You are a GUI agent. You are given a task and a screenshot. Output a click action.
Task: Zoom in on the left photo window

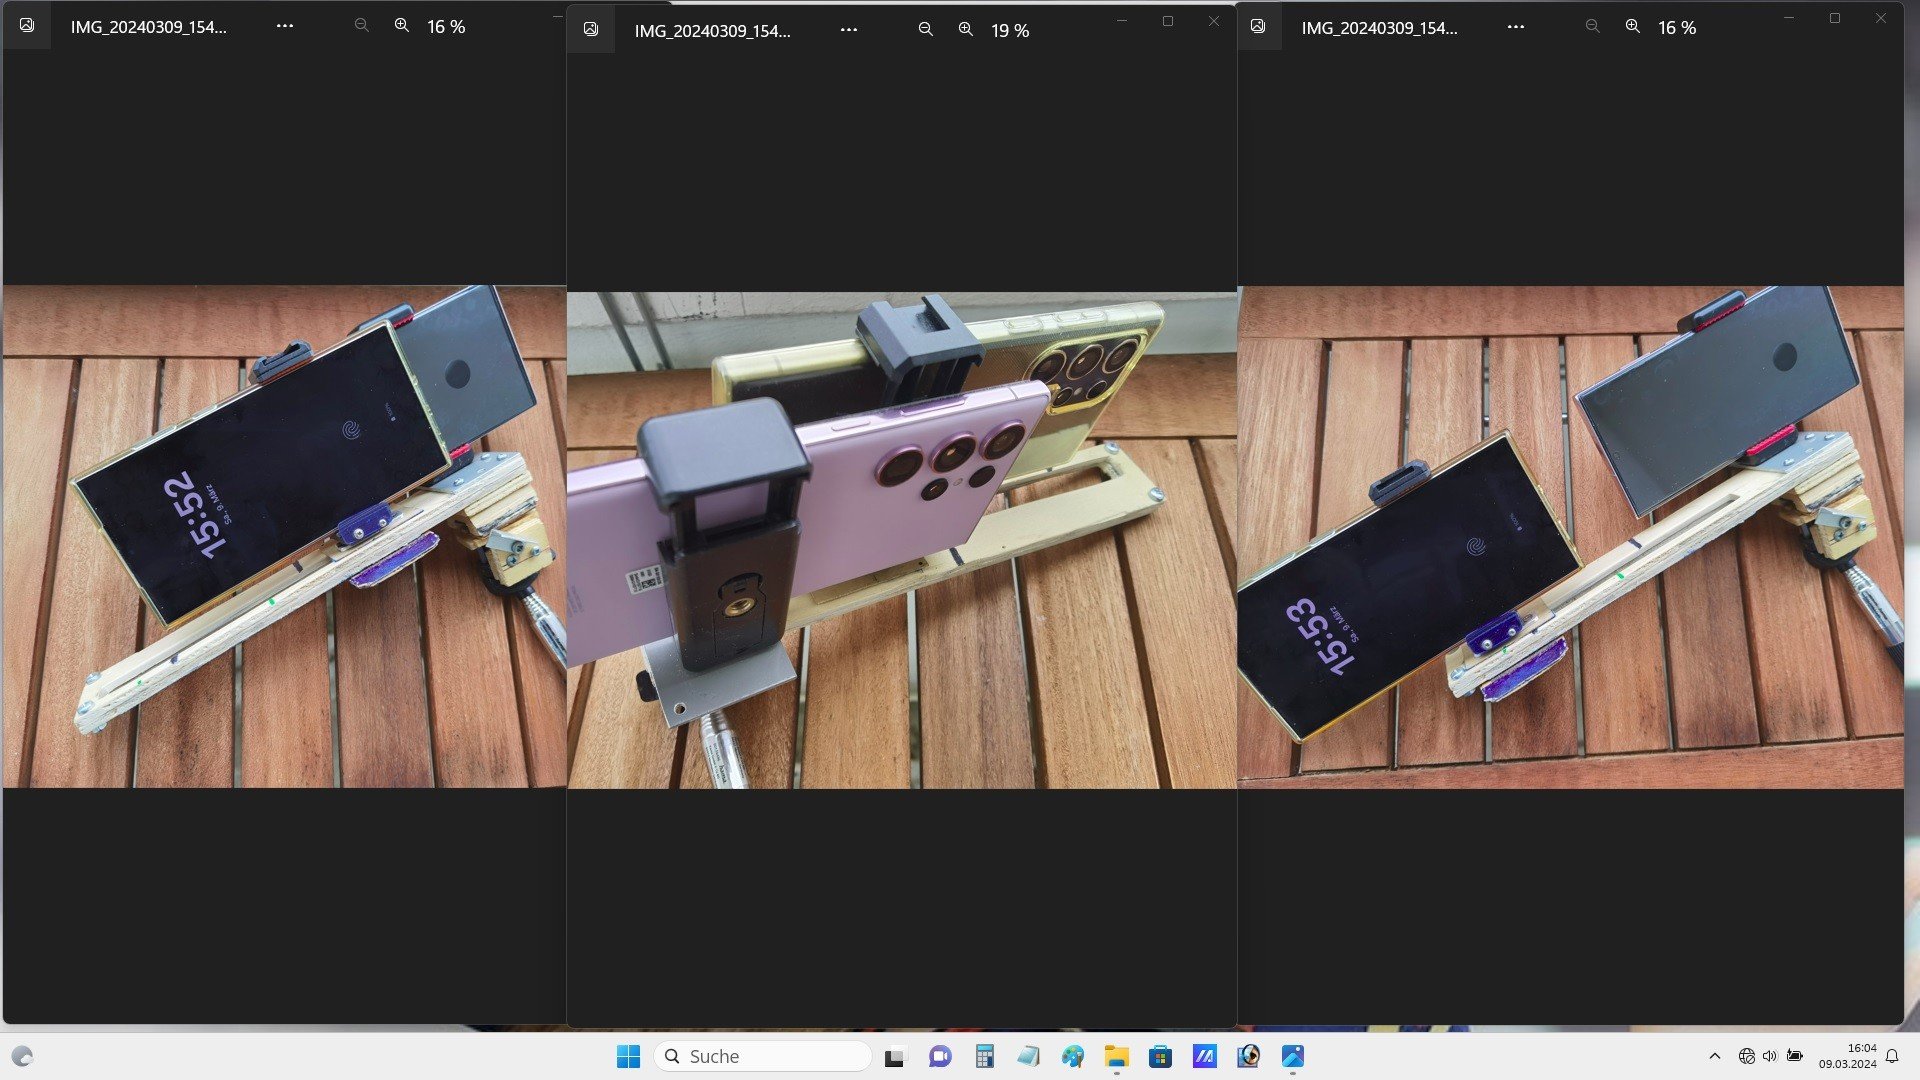402,26
